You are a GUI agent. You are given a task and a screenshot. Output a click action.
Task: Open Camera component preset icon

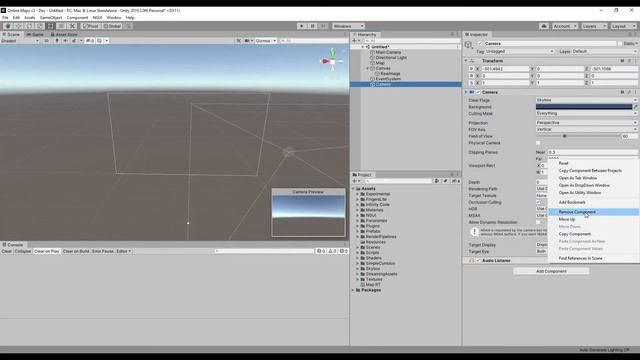(x=629, y=92)
